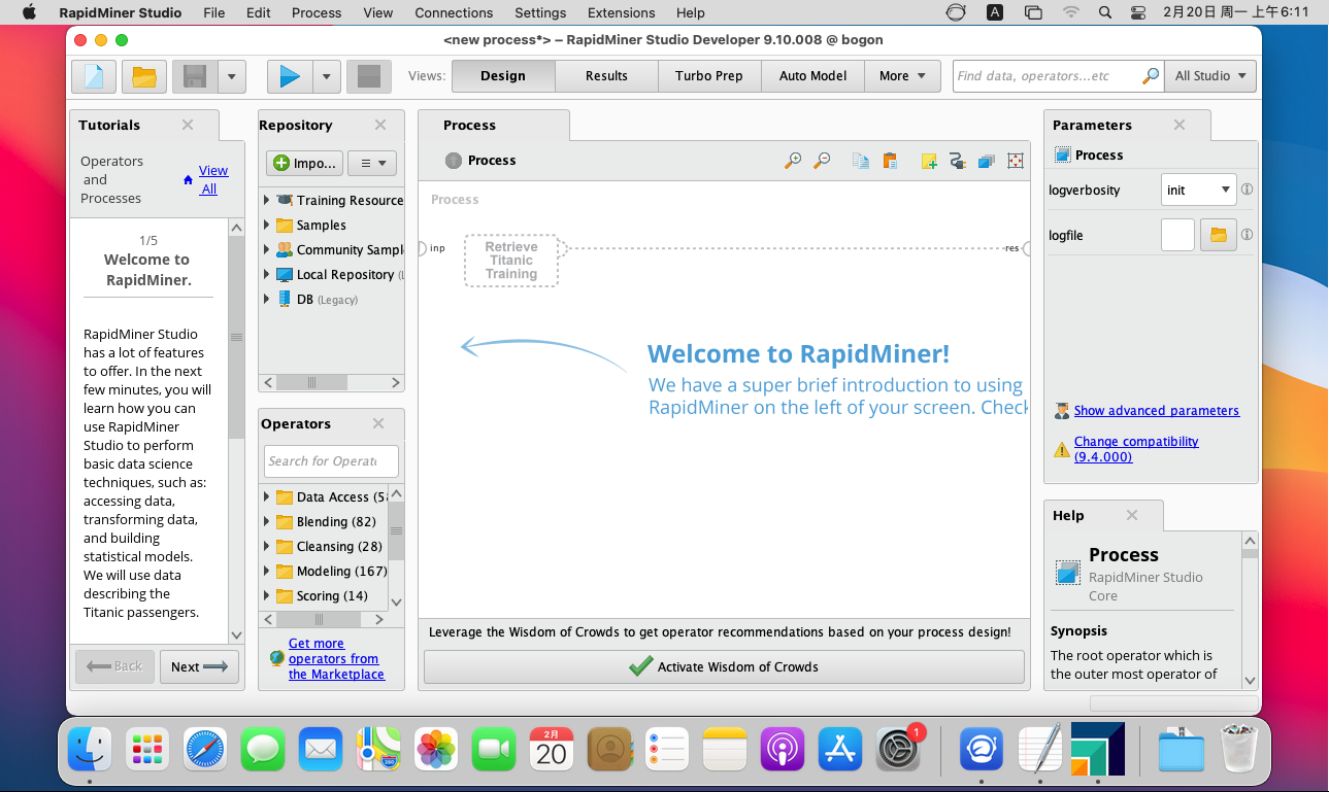Close the Help panel tab
The image size is (1329, 792).
coord(1132,515)
